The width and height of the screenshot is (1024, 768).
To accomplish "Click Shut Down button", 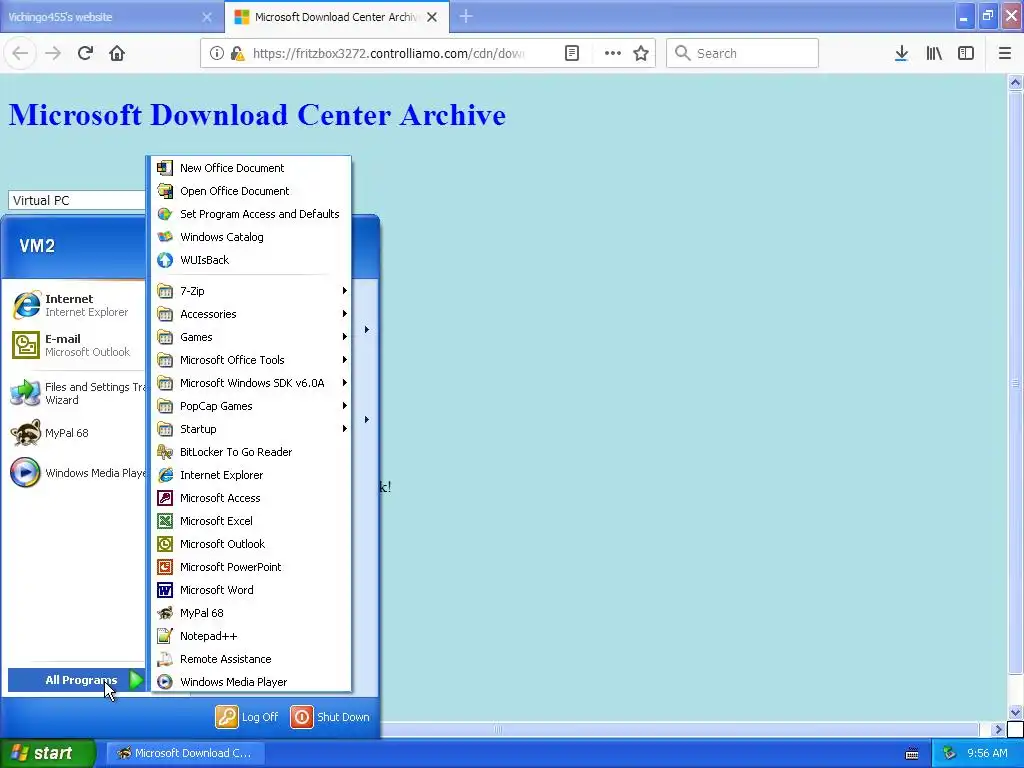I will 330,716.
